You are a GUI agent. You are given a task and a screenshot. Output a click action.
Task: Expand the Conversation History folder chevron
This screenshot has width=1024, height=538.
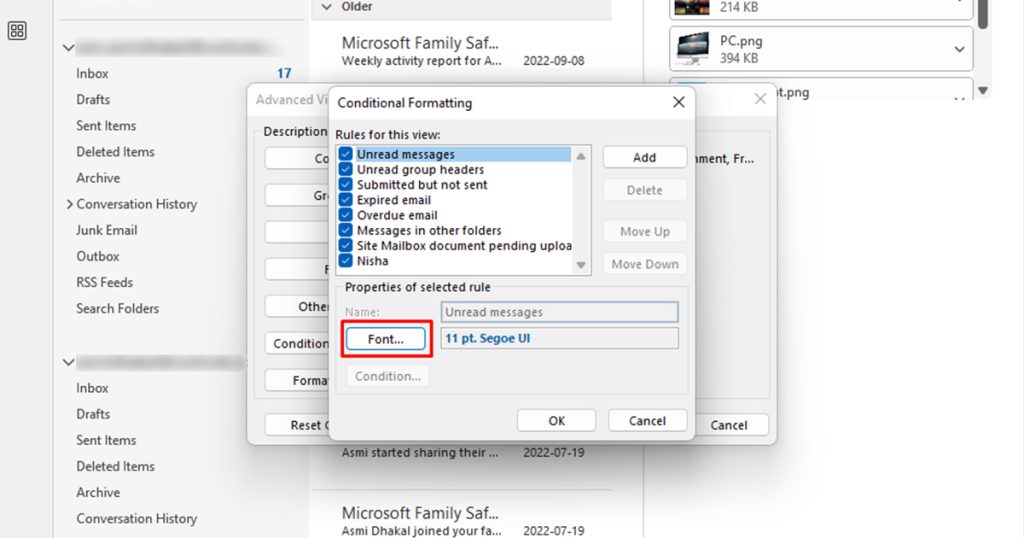69,204
